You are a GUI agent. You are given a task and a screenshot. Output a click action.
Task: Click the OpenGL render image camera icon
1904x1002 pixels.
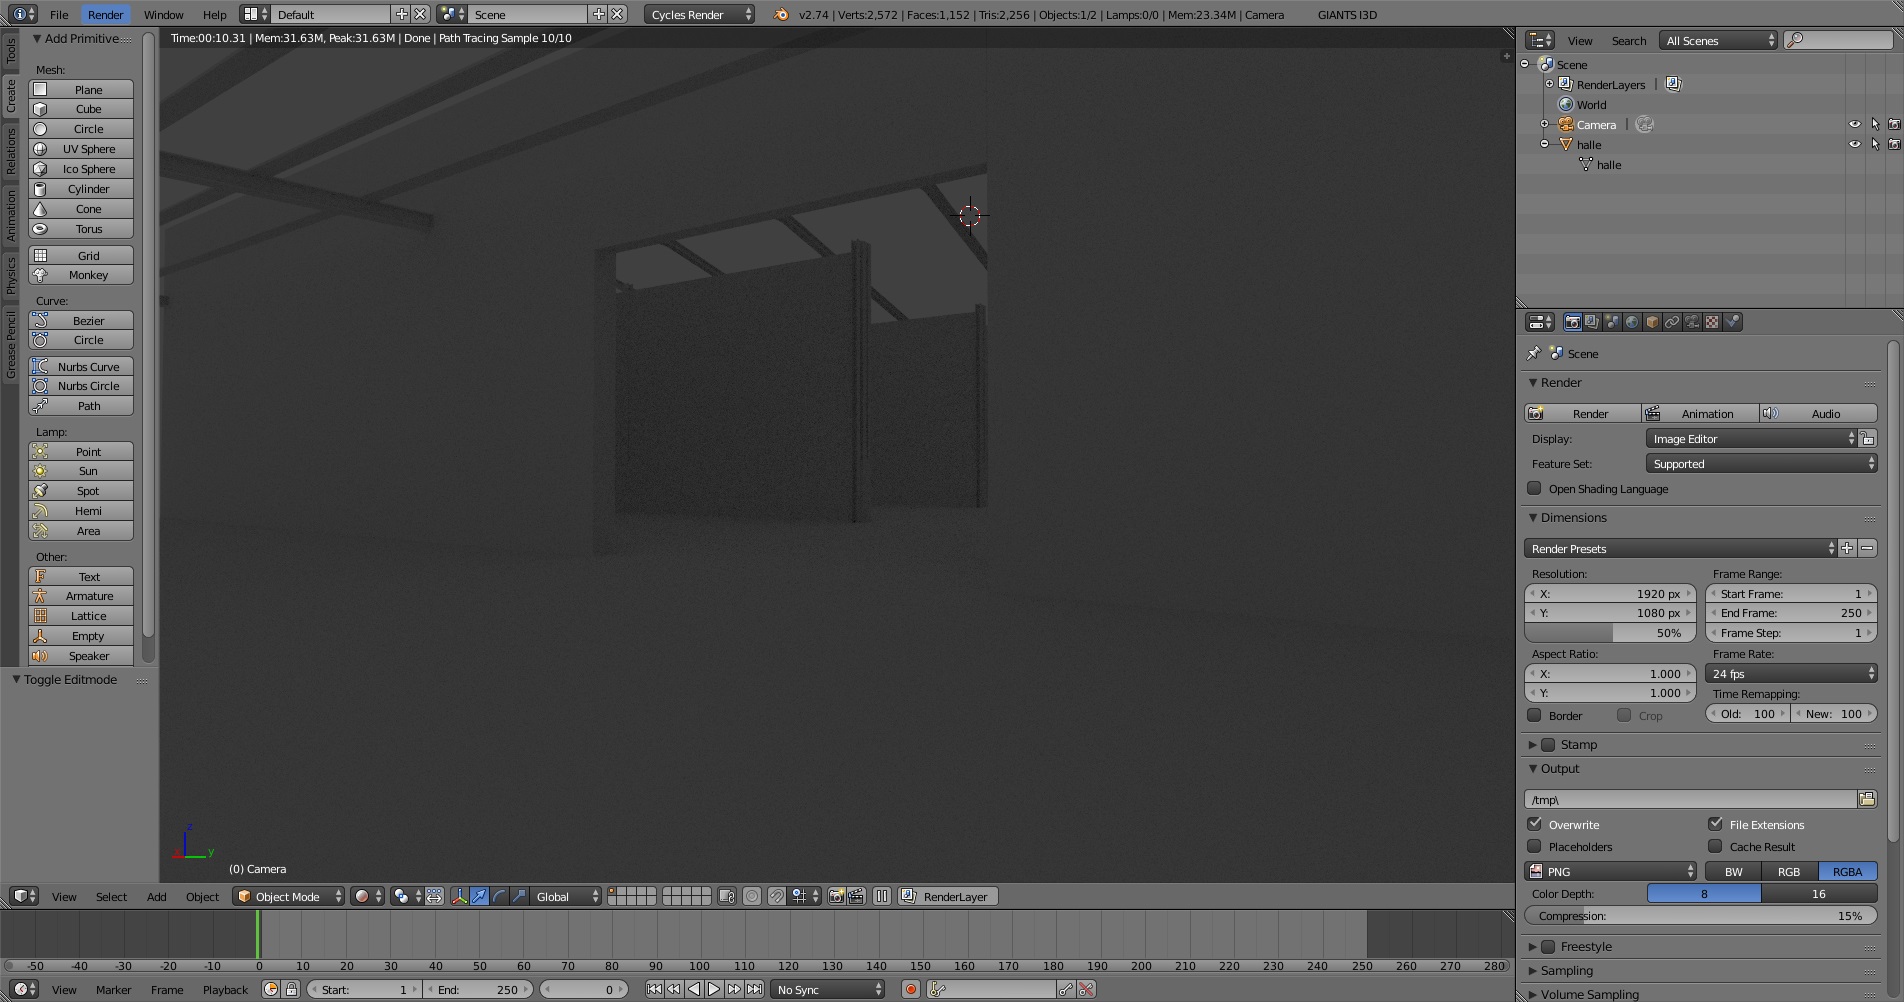click(836, 896)
